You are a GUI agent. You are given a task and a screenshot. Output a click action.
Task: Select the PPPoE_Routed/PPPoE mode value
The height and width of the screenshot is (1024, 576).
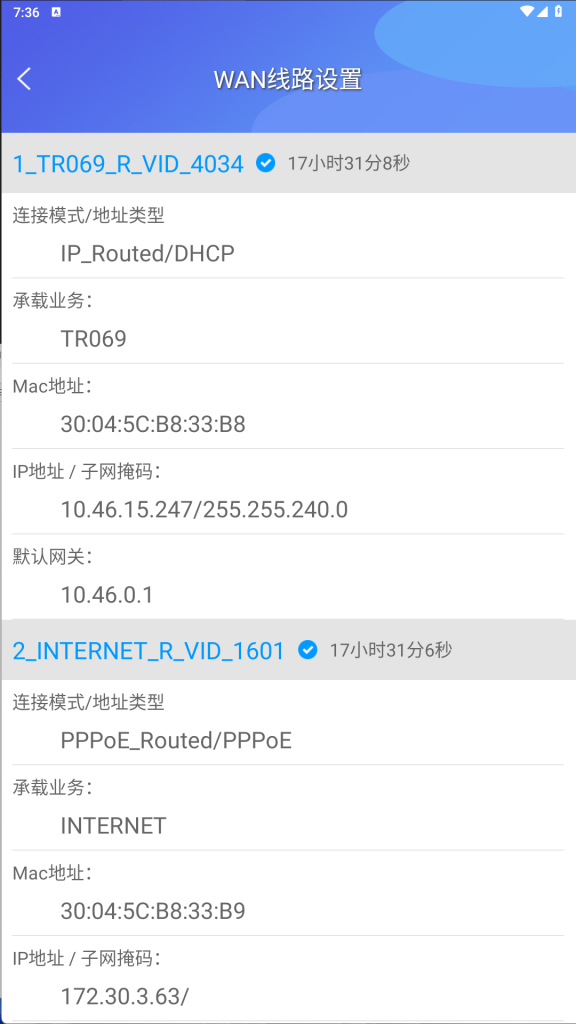coord(176,741)
